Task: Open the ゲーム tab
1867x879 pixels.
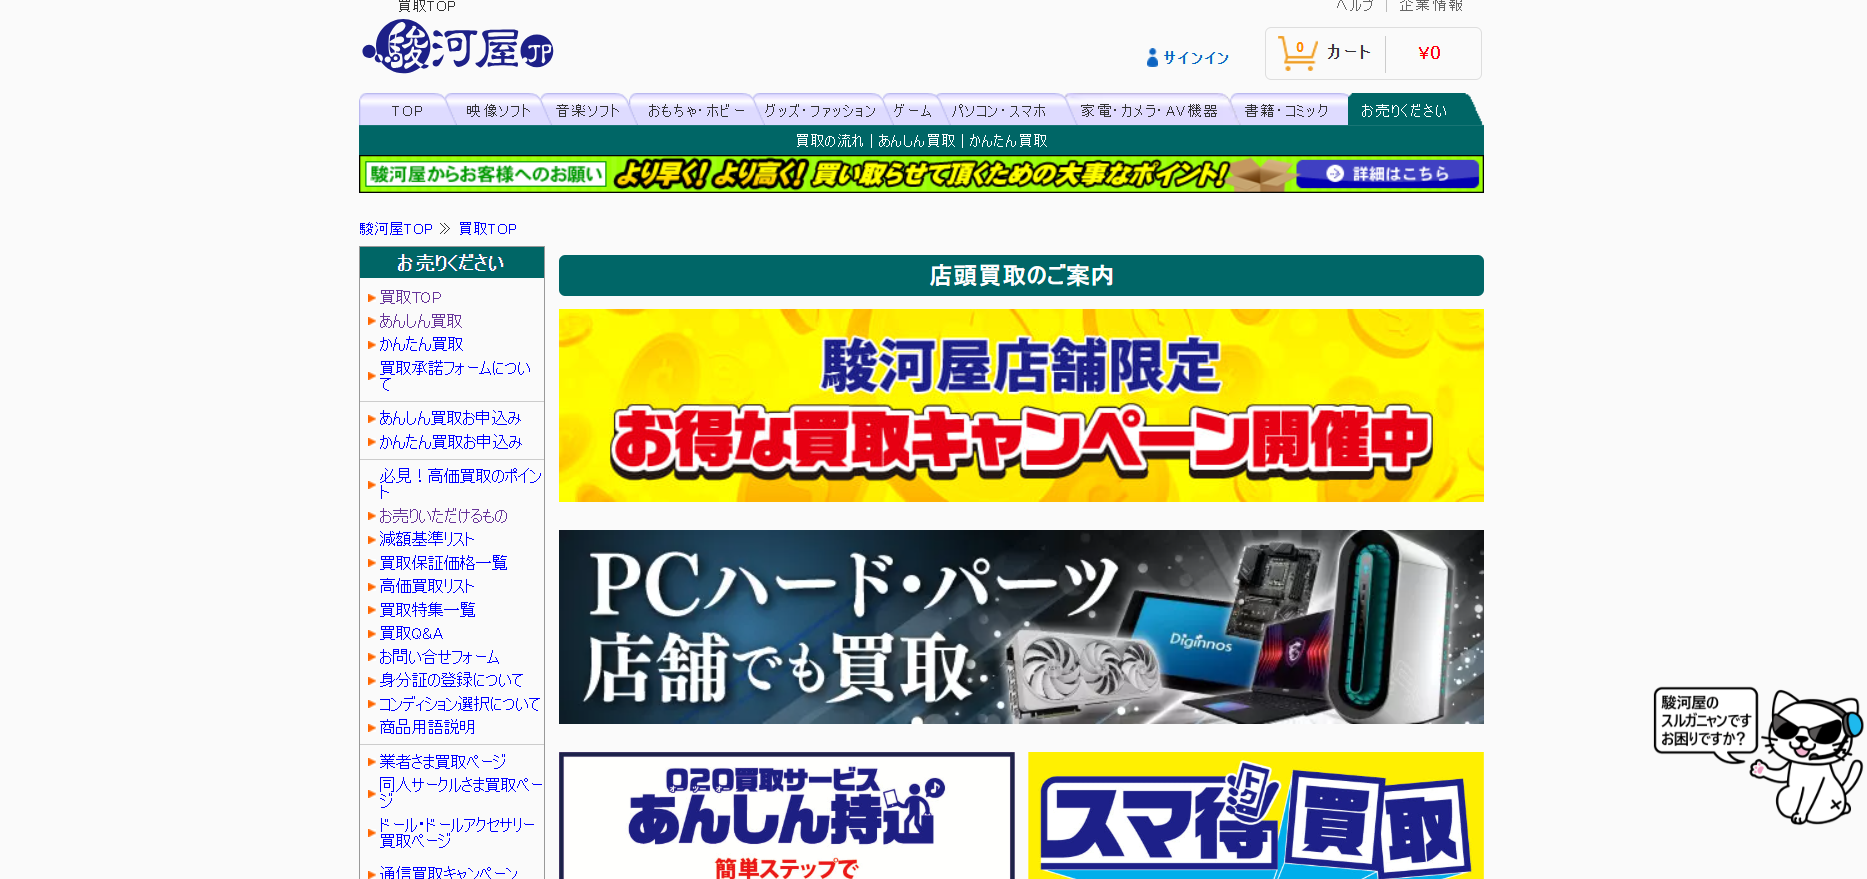Action: coord(912,111)
